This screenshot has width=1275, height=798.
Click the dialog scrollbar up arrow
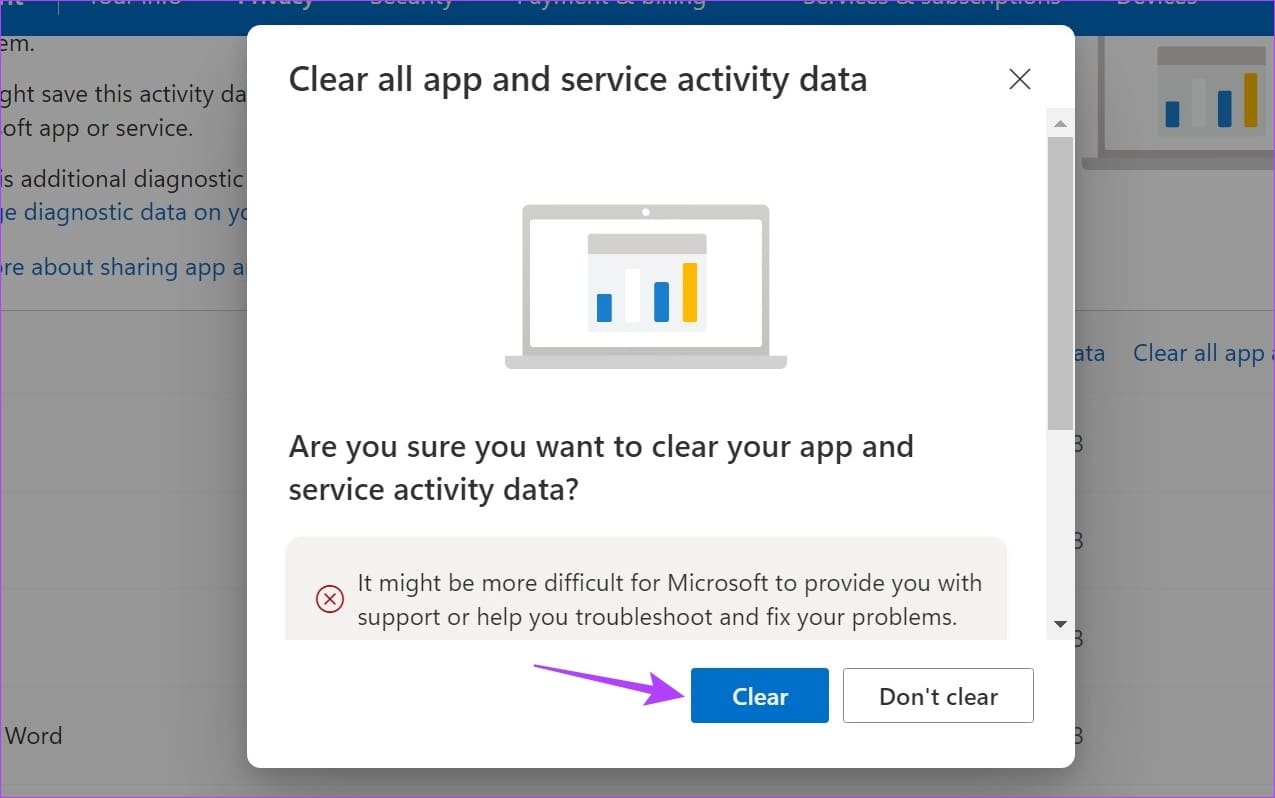tap(1060, 125)
